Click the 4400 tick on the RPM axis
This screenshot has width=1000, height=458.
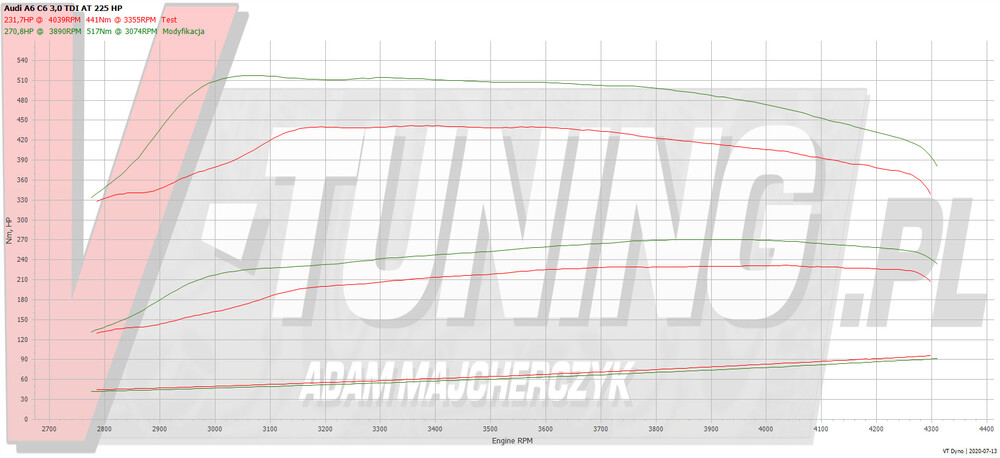tap(985, 429)
